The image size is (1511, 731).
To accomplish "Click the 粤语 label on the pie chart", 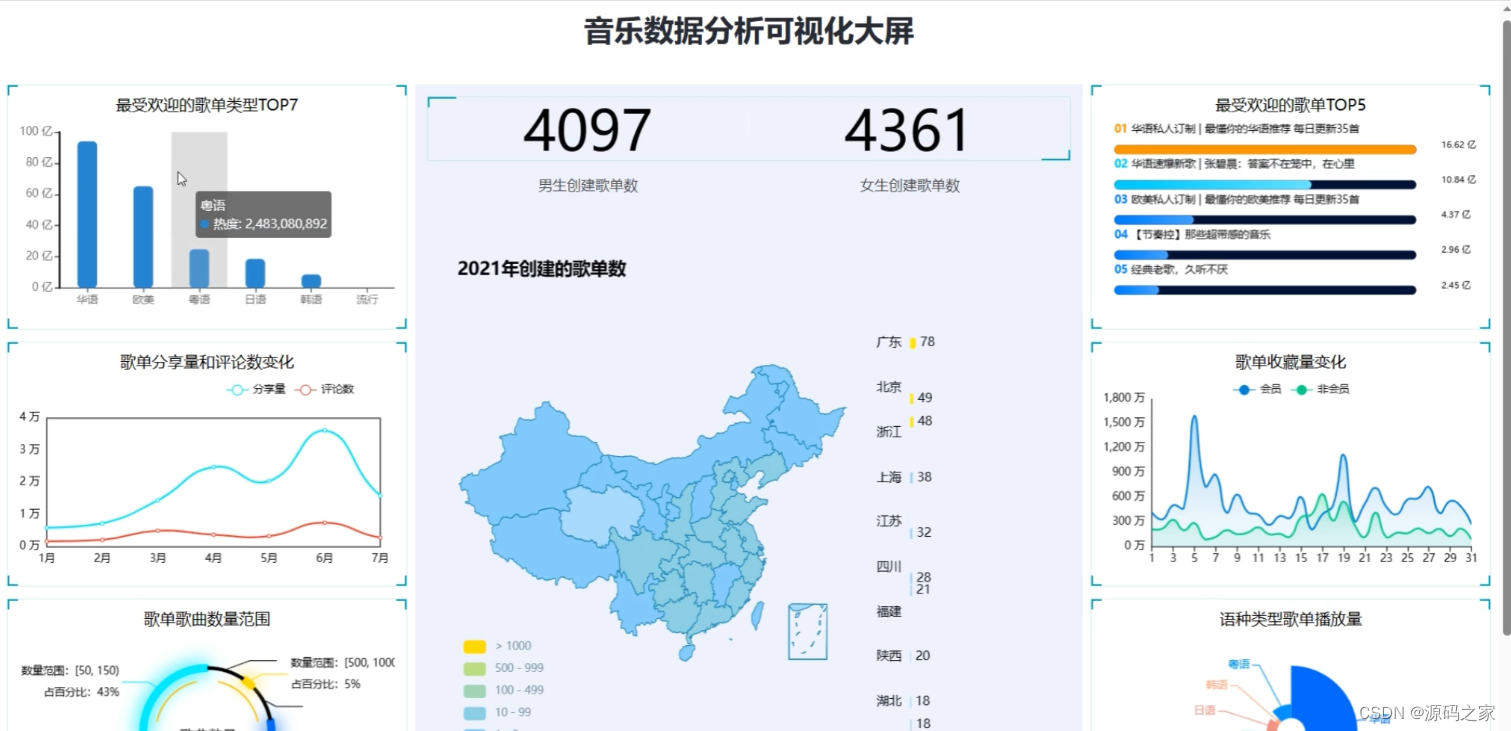I will point(1238,662).
